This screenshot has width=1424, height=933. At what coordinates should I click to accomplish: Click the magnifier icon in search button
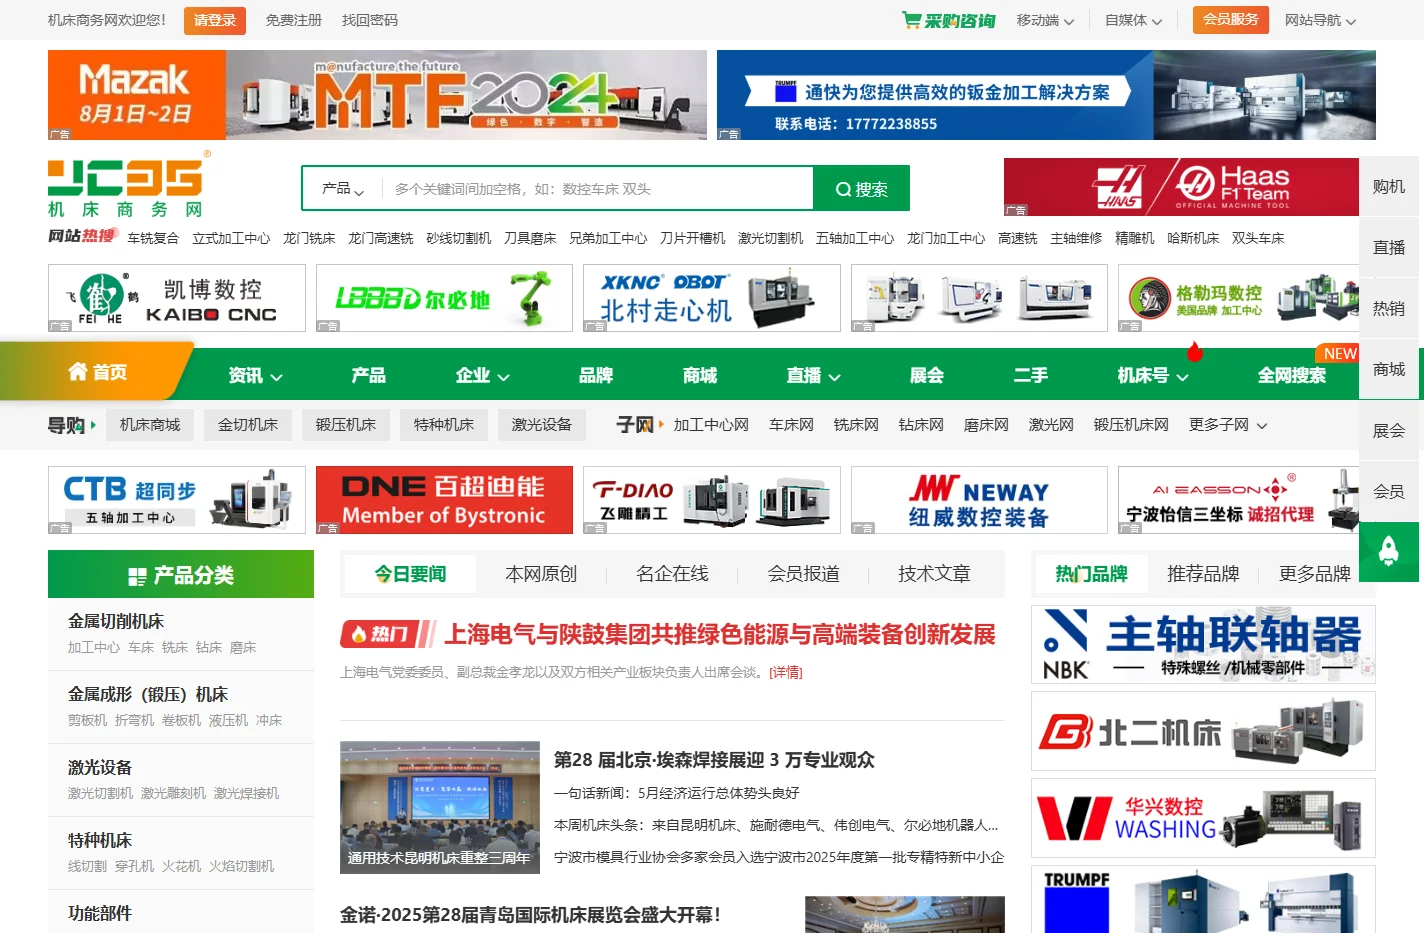[843, 189]
